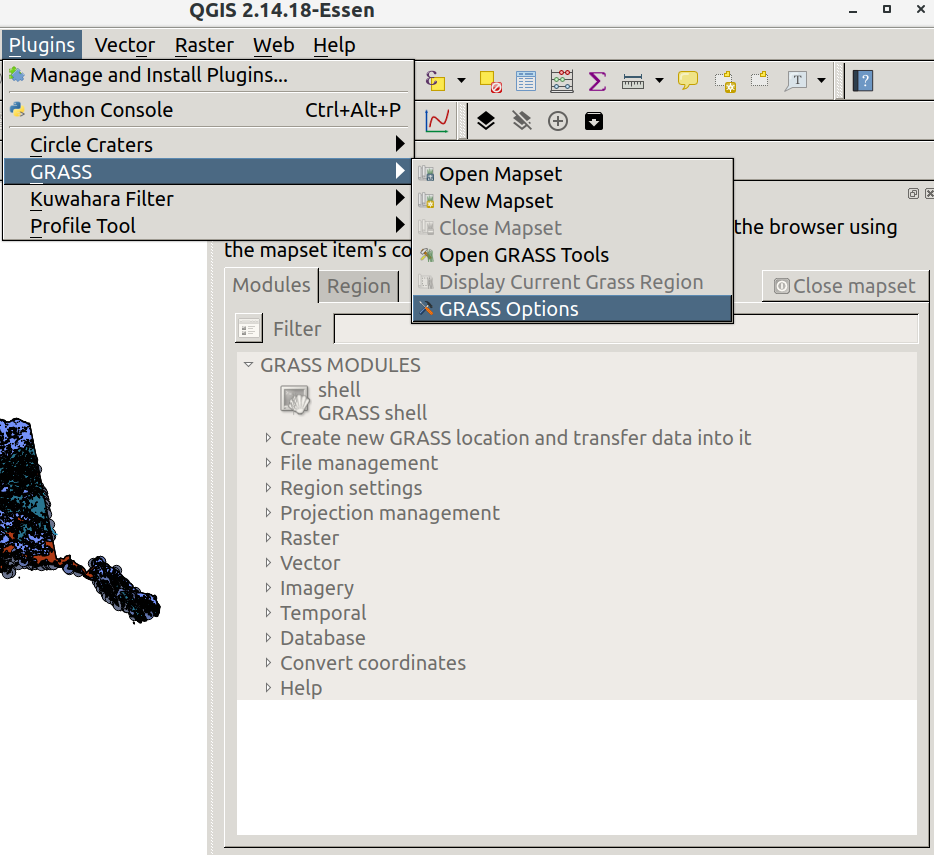Image resolution: width=934 pixels, height=855 pixels.
Task: Open Python Console from Plugins menu
Action: coord(208,110)
